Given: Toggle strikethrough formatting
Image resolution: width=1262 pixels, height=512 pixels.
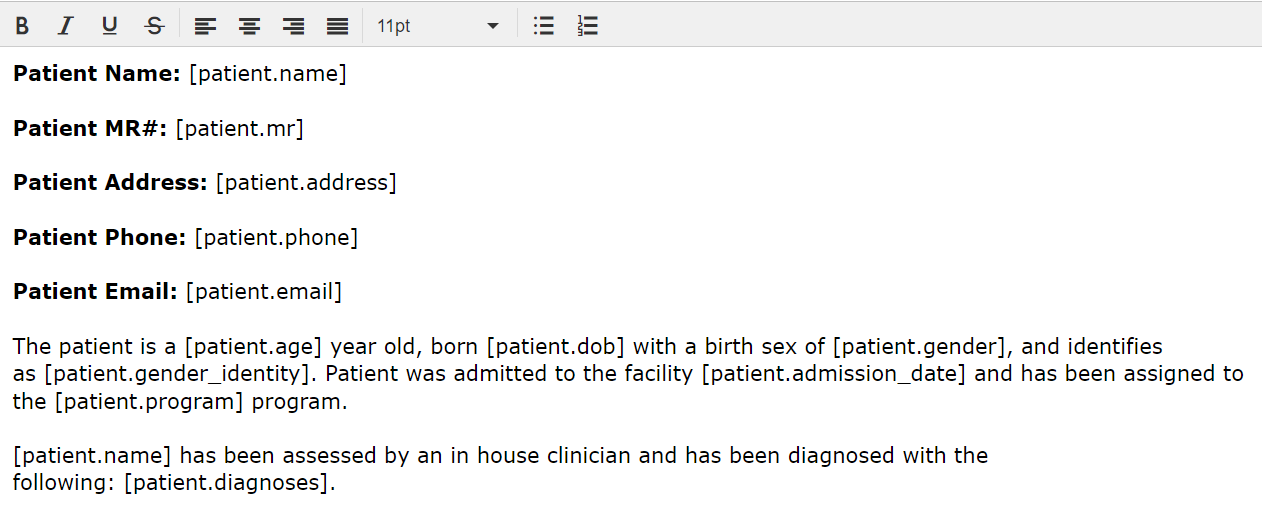Looking at the screenshot, I should click(x=154, y=26).
